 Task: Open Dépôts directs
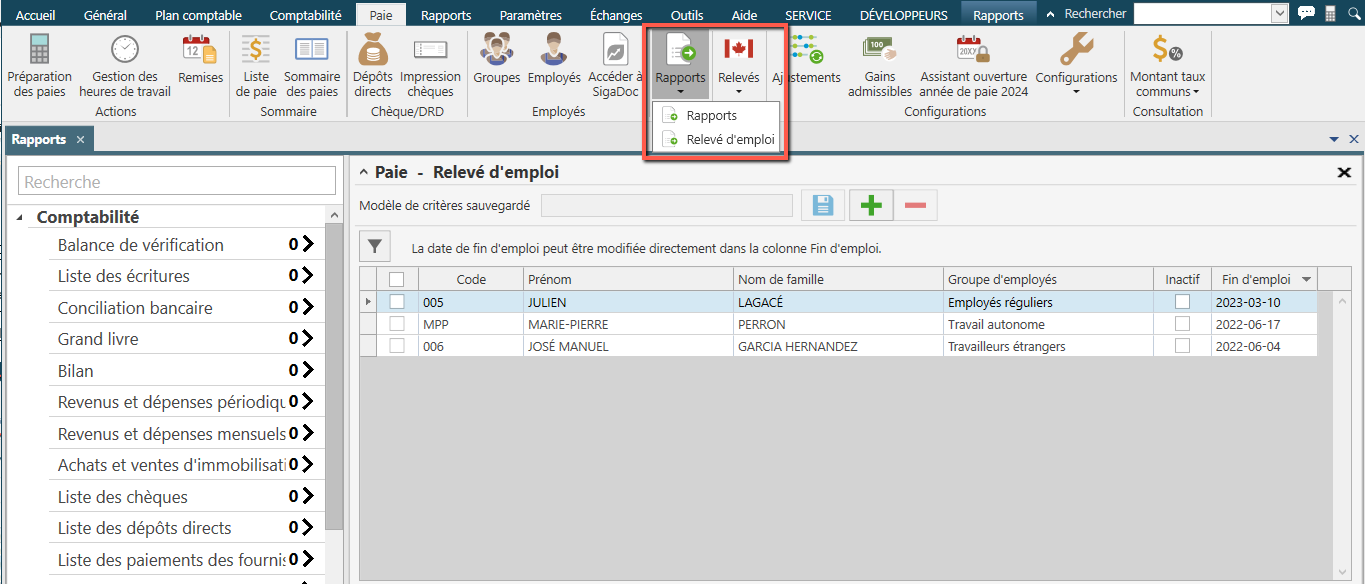coord(373,65)
